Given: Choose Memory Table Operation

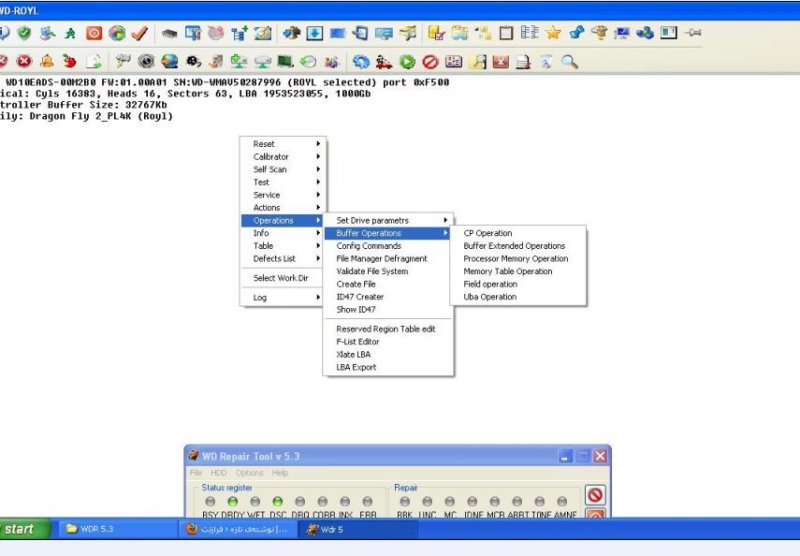Looking at the screenshot, I should 518,271.
